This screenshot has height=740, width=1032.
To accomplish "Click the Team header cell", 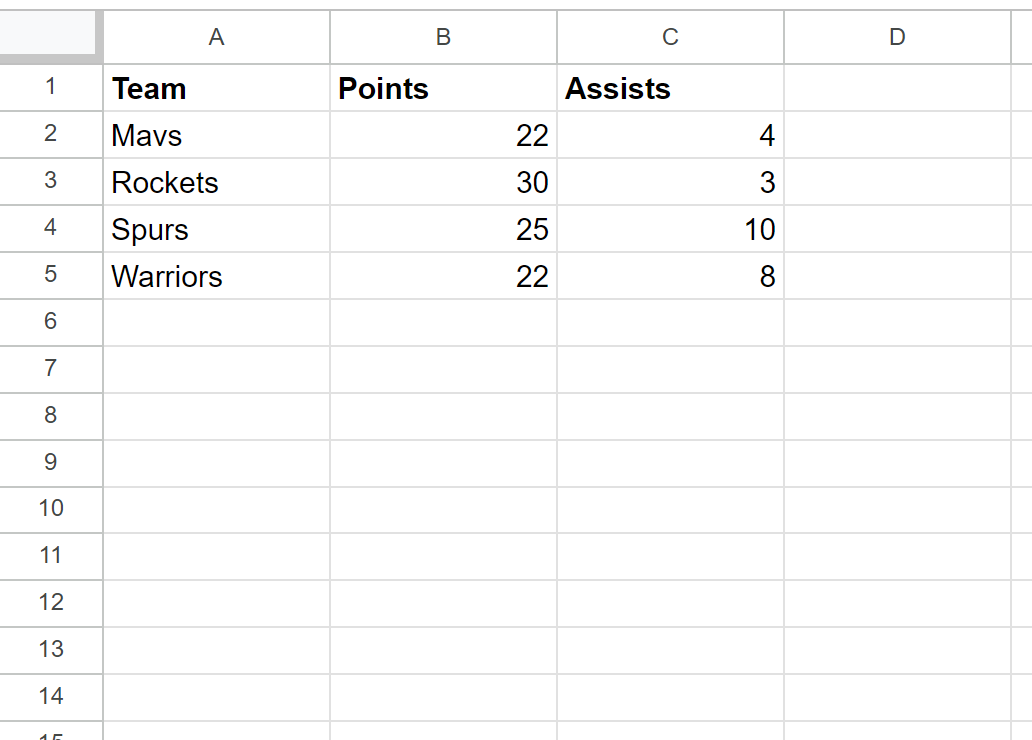I will click(217, 88).
